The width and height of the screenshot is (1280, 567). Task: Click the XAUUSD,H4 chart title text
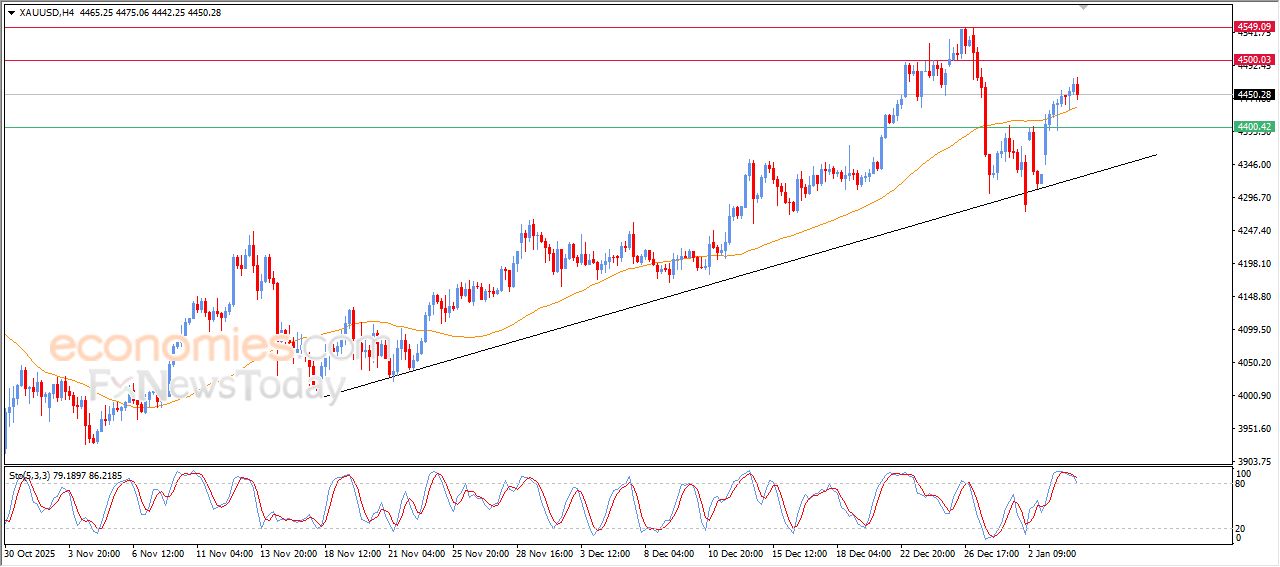[x=47, y=12]
